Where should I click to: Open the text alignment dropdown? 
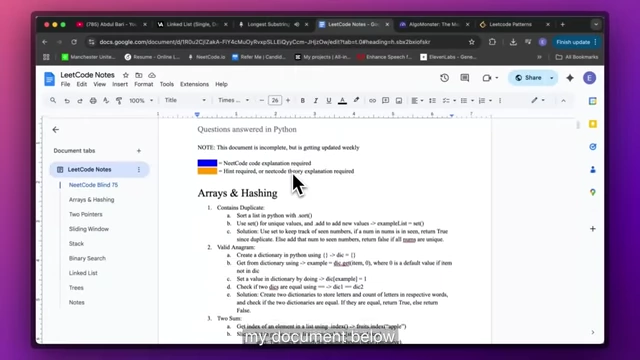pyautogui.click(x=417, y=100)
